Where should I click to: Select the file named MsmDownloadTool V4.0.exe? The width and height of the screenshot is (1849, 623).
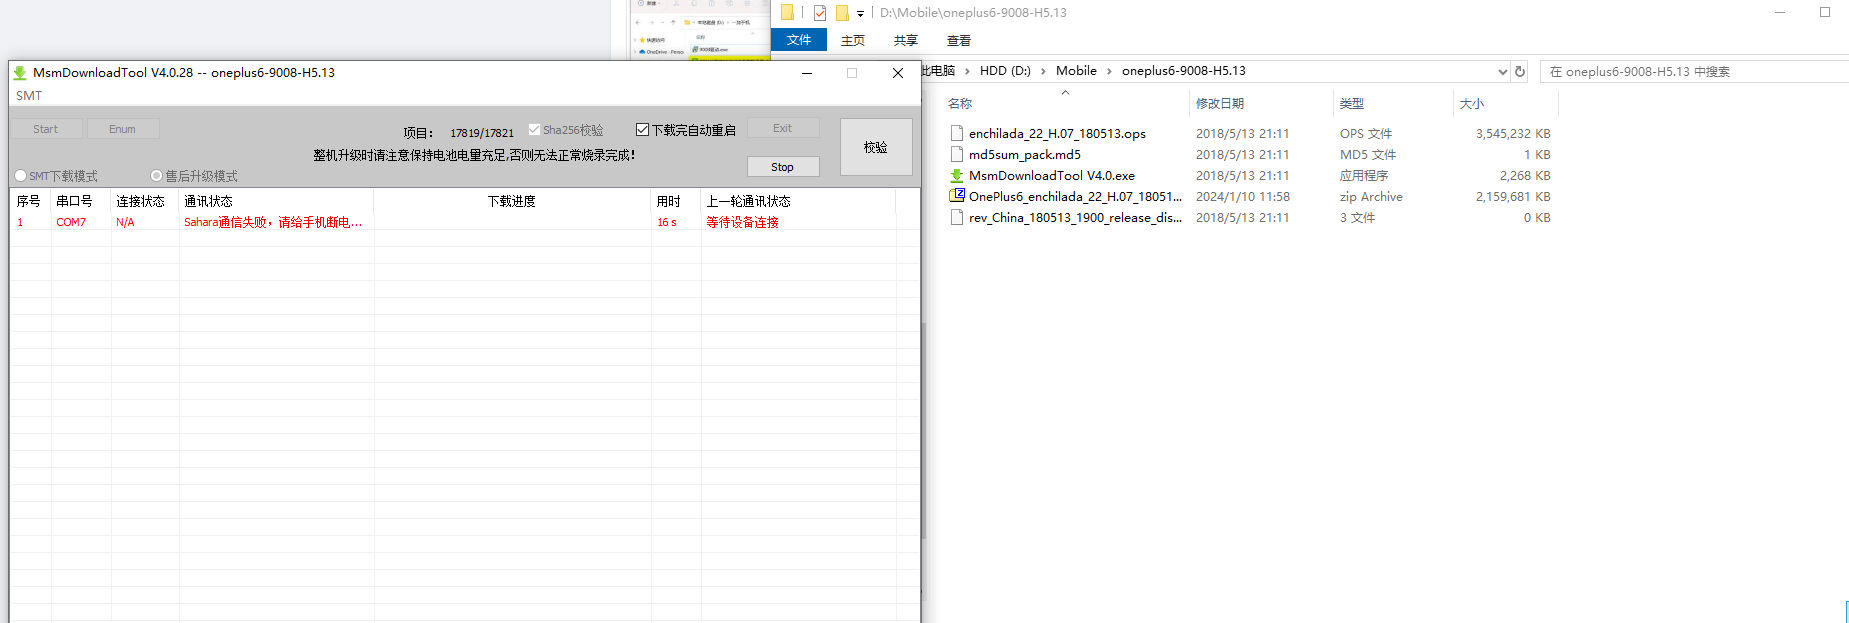click(x=1052, y=175)
